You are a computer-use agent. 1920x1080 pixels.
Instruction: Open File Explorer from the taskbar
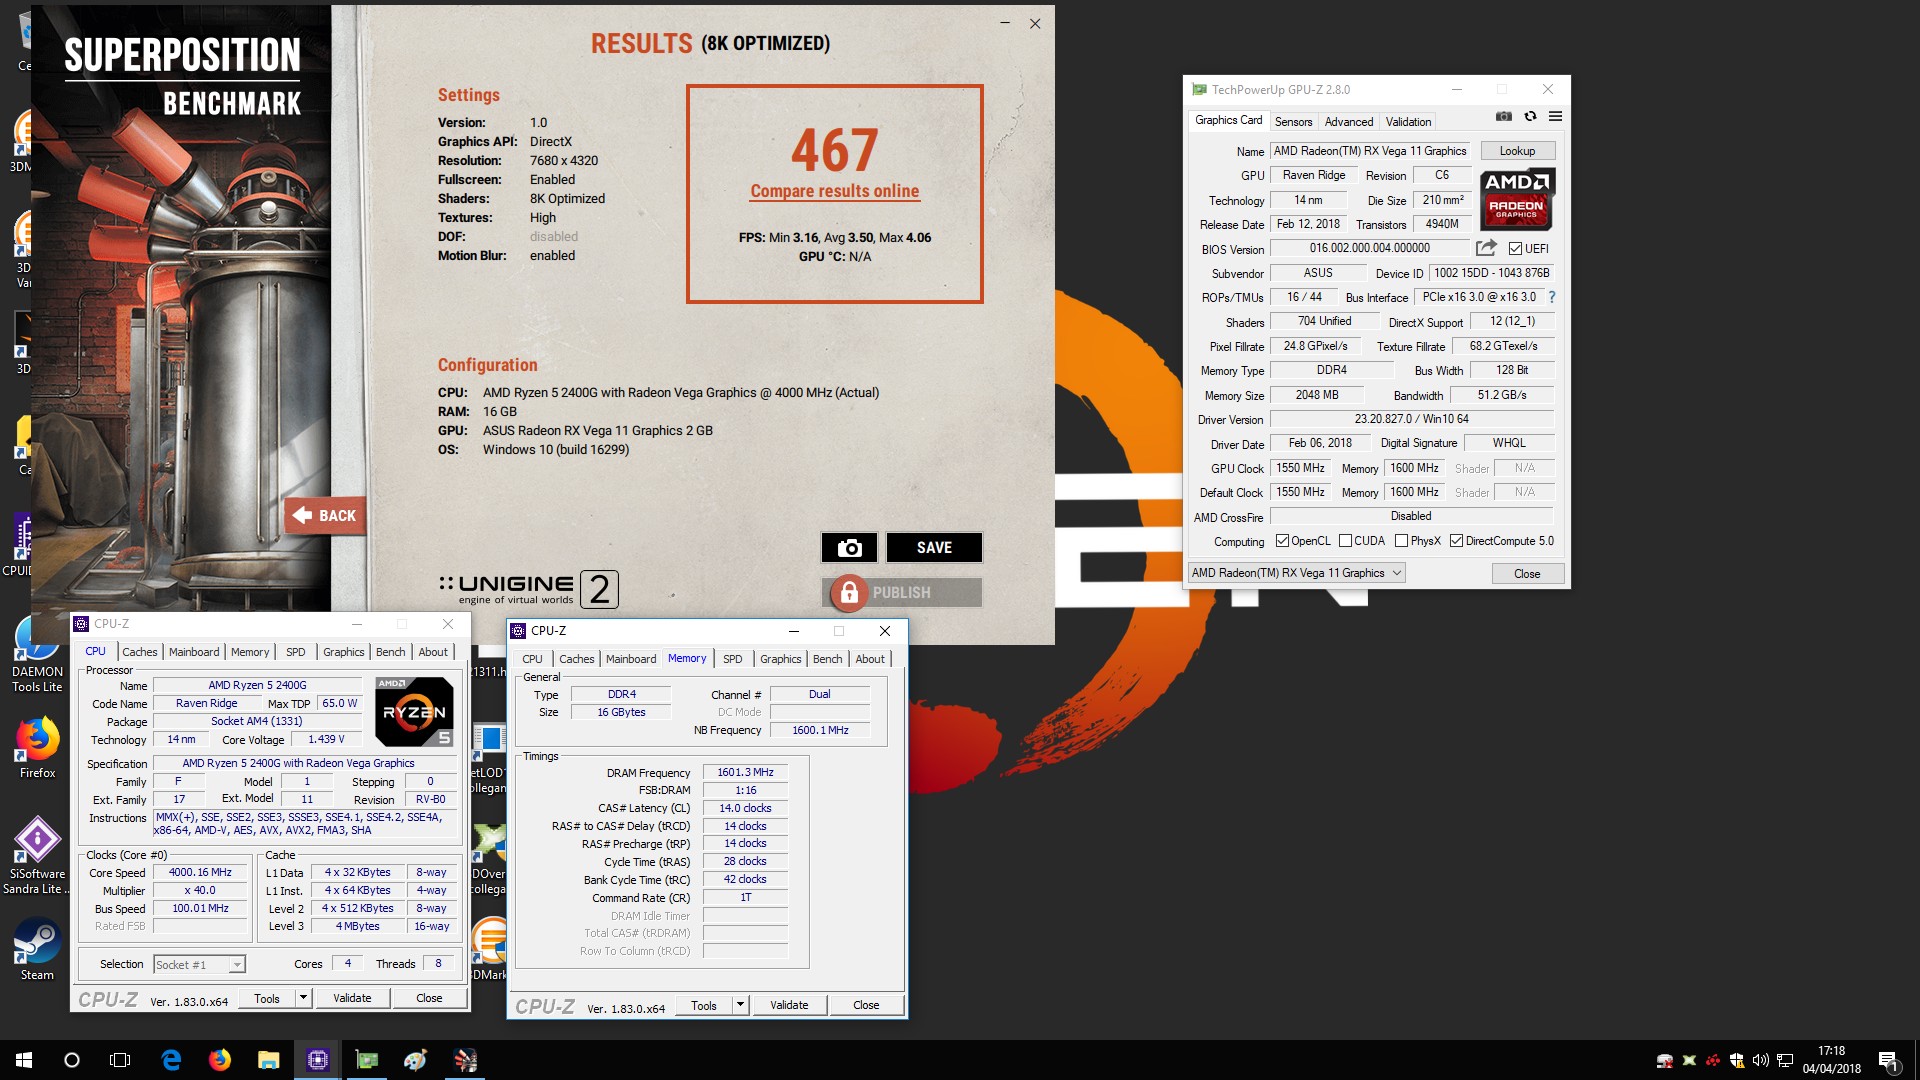click(268, 1060)
